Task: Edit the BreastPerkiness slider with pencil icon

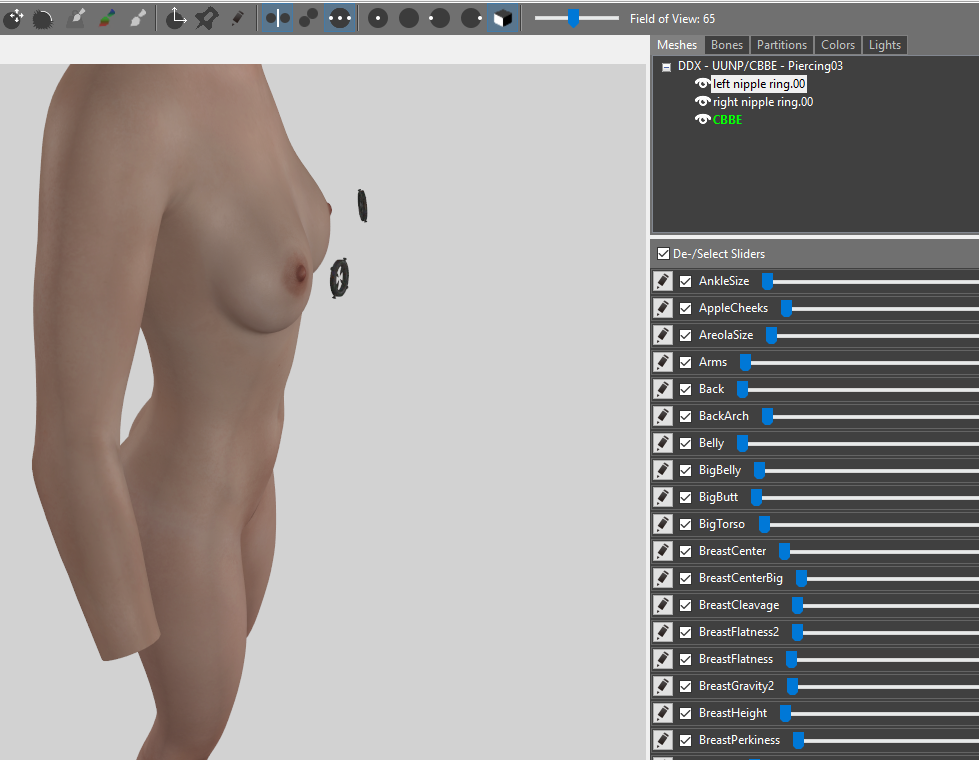Action: pos(663,740)
